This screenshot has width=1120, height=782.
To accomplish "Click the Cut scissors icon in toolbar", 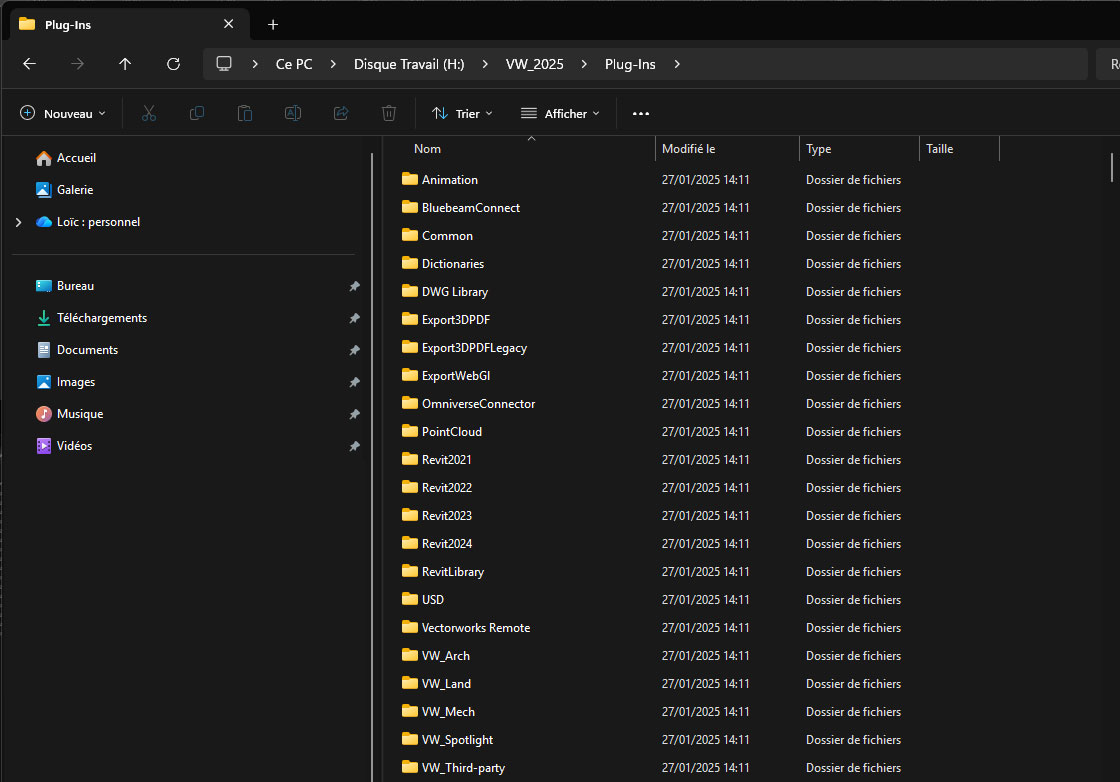I will tap(149, 114).
